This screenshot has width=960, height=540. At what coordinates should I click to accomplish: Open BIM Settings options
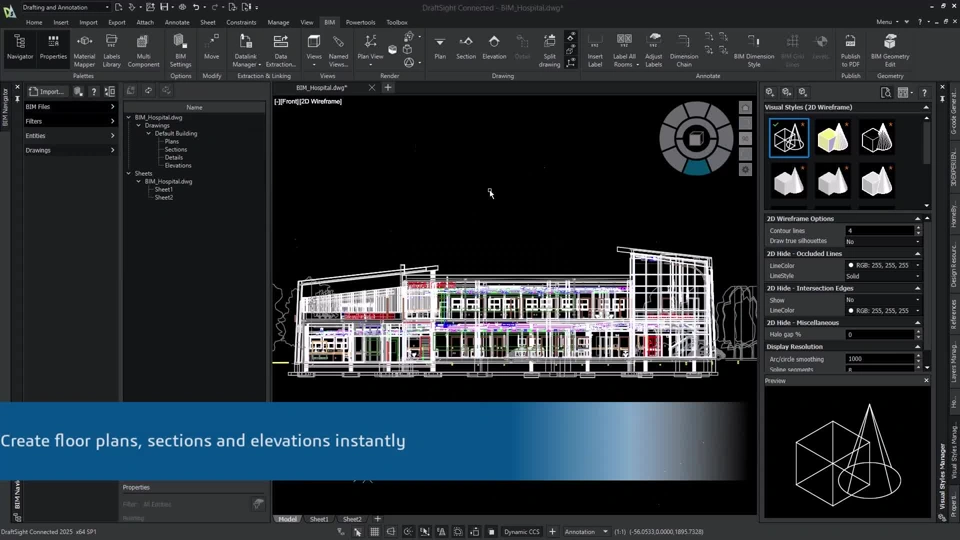click(180, 46)
